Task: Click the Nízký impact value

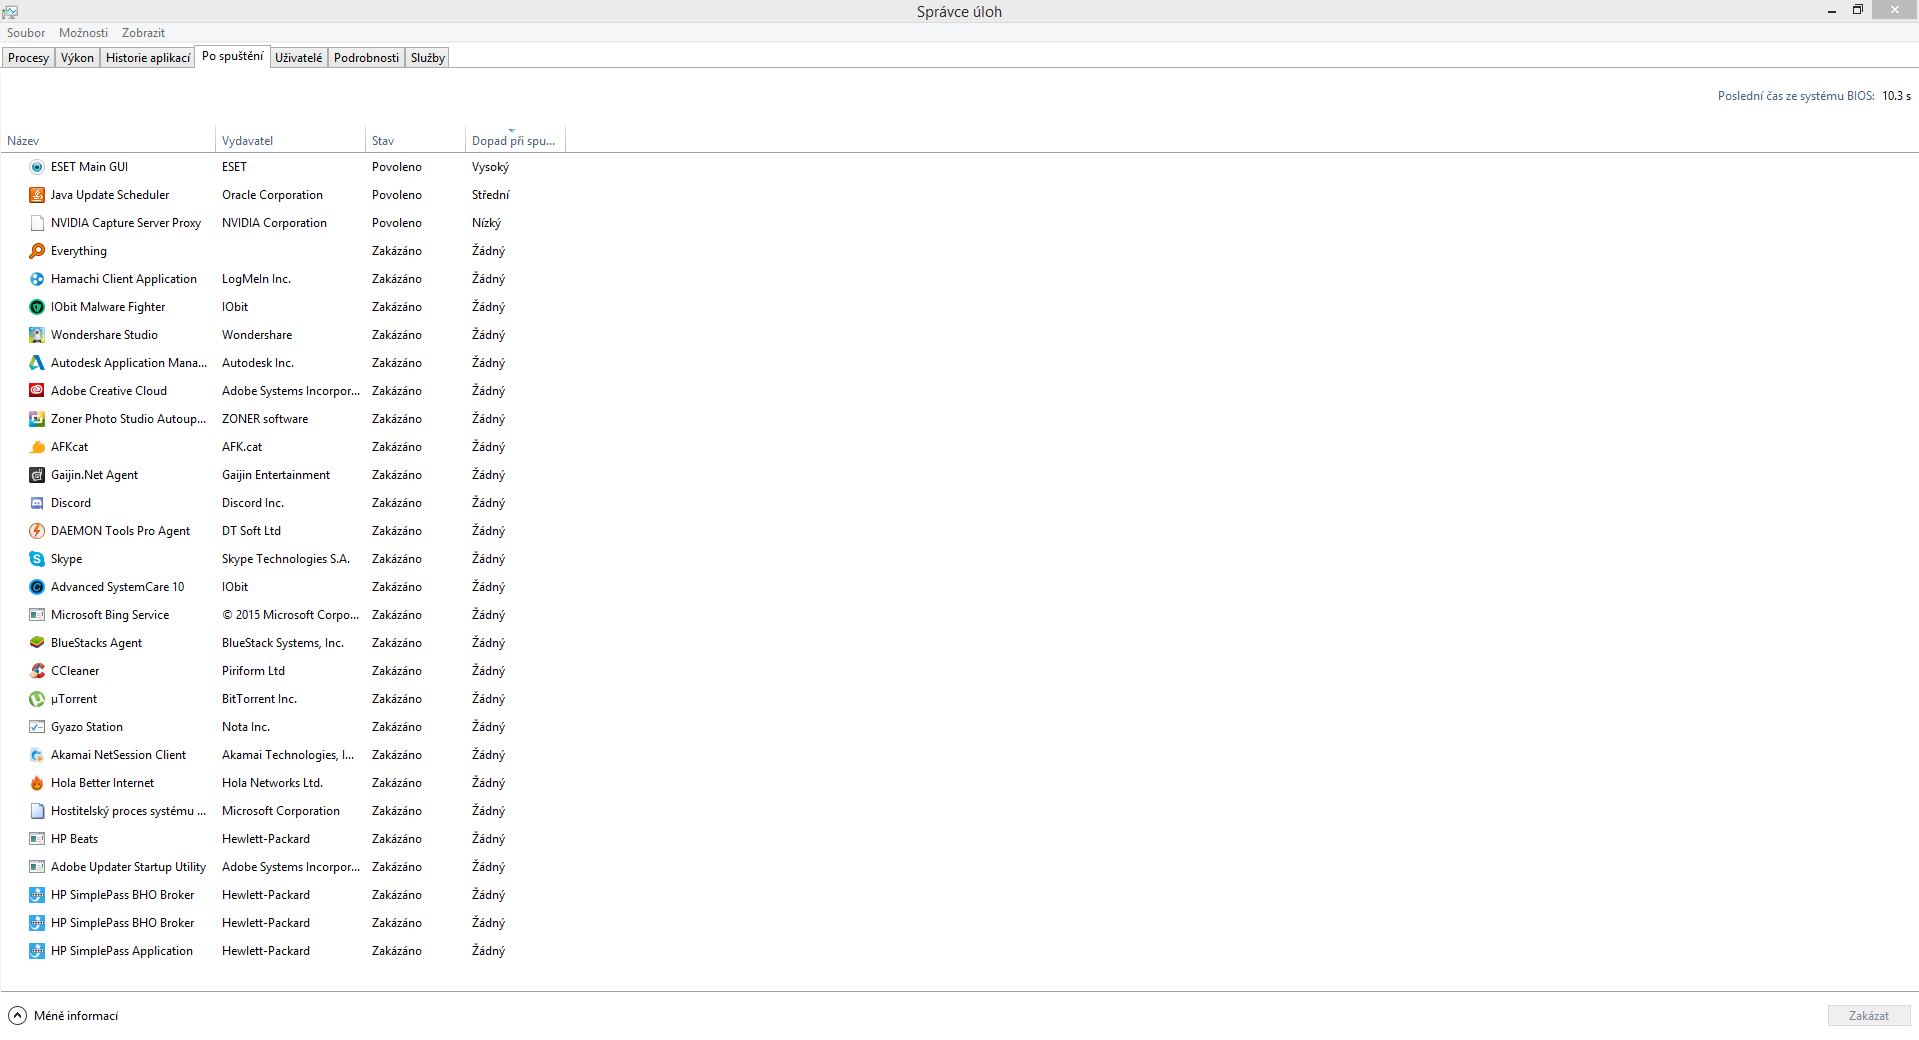Action: click(x=486, y=223)
